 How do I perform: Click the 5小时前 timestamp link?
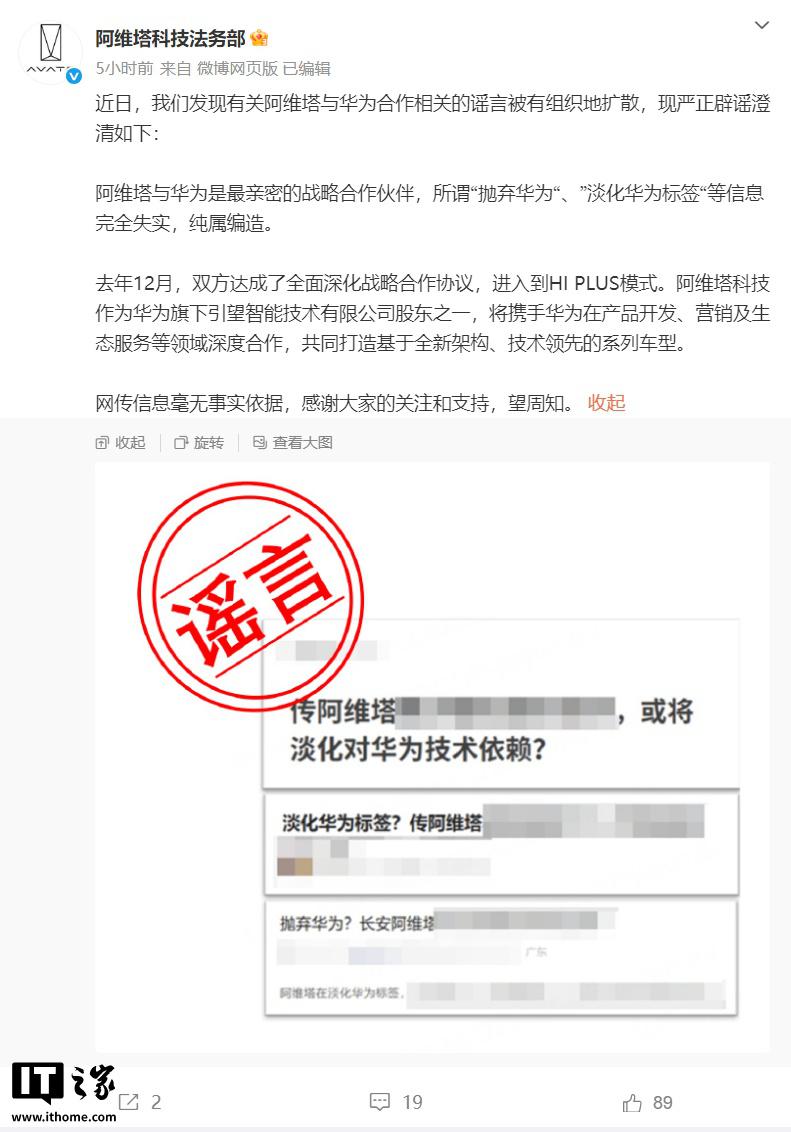tap(124, 69)
